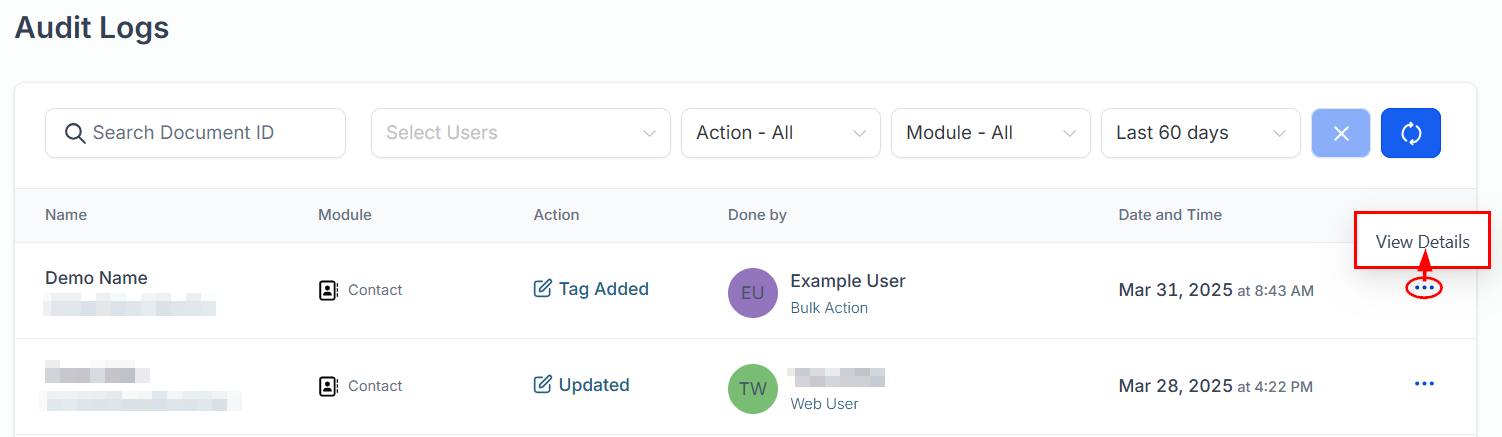Click the Tag Added edit icon

[x=543, y=289]
